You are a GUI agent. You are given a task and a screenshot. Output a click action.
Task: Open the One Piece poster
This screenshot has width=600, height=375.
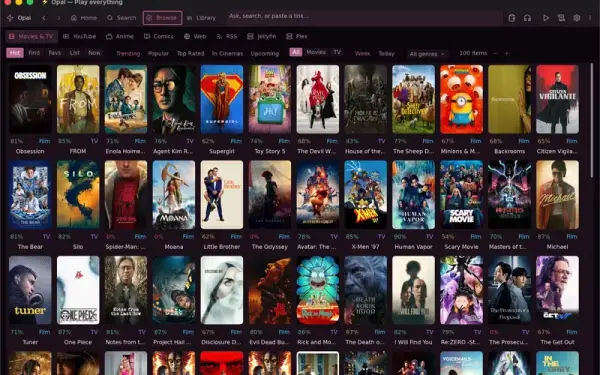(x=78, y=290)
